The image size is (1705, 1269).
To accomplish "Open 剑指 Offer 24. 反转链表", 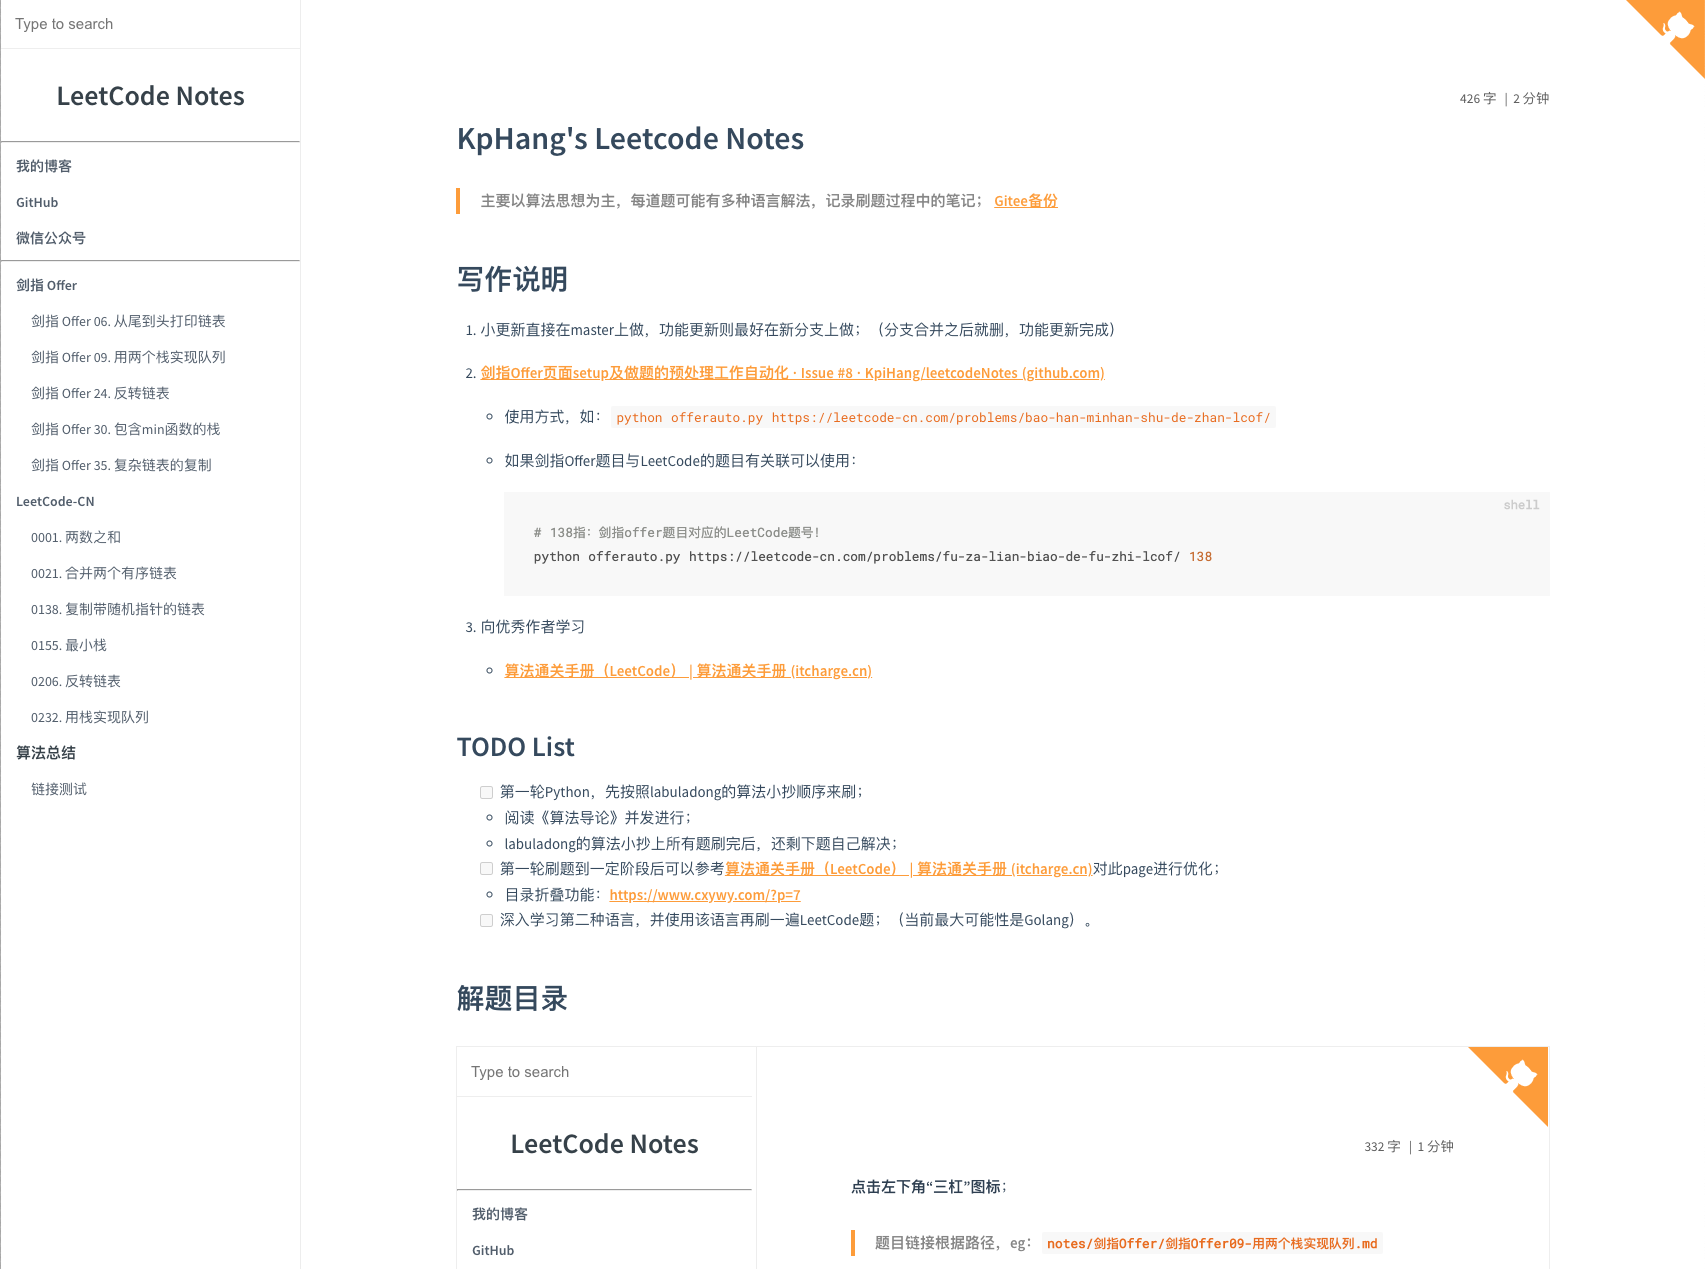I will [100, 393].
